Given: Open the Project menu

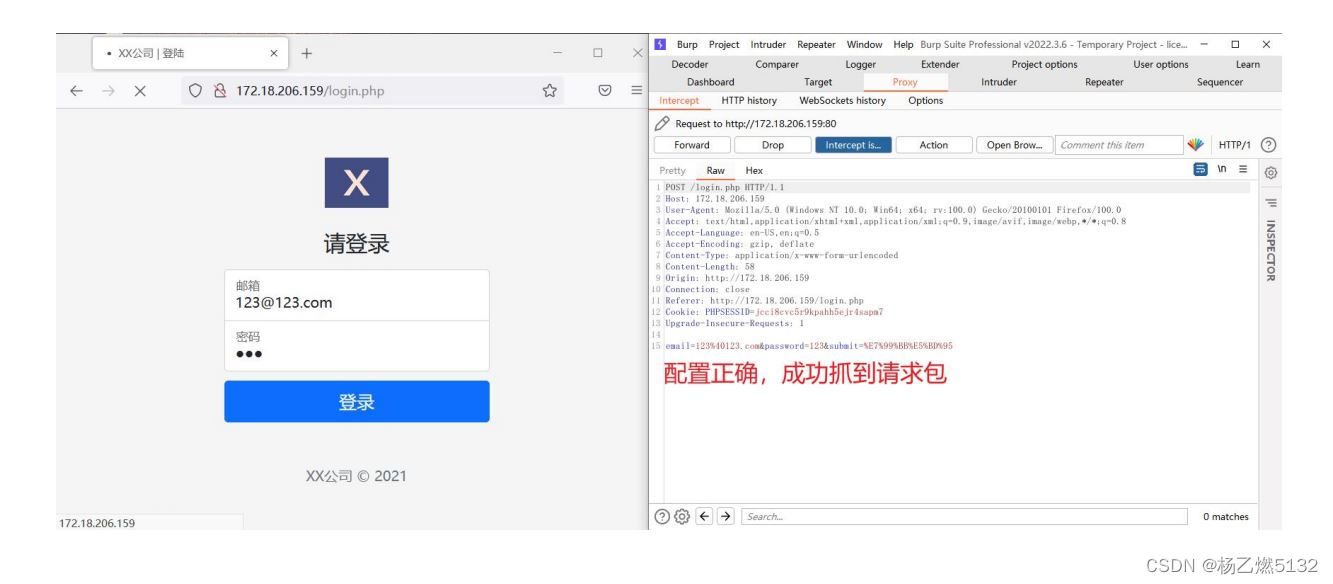Looking at the screenshot, I should (724, 45).
